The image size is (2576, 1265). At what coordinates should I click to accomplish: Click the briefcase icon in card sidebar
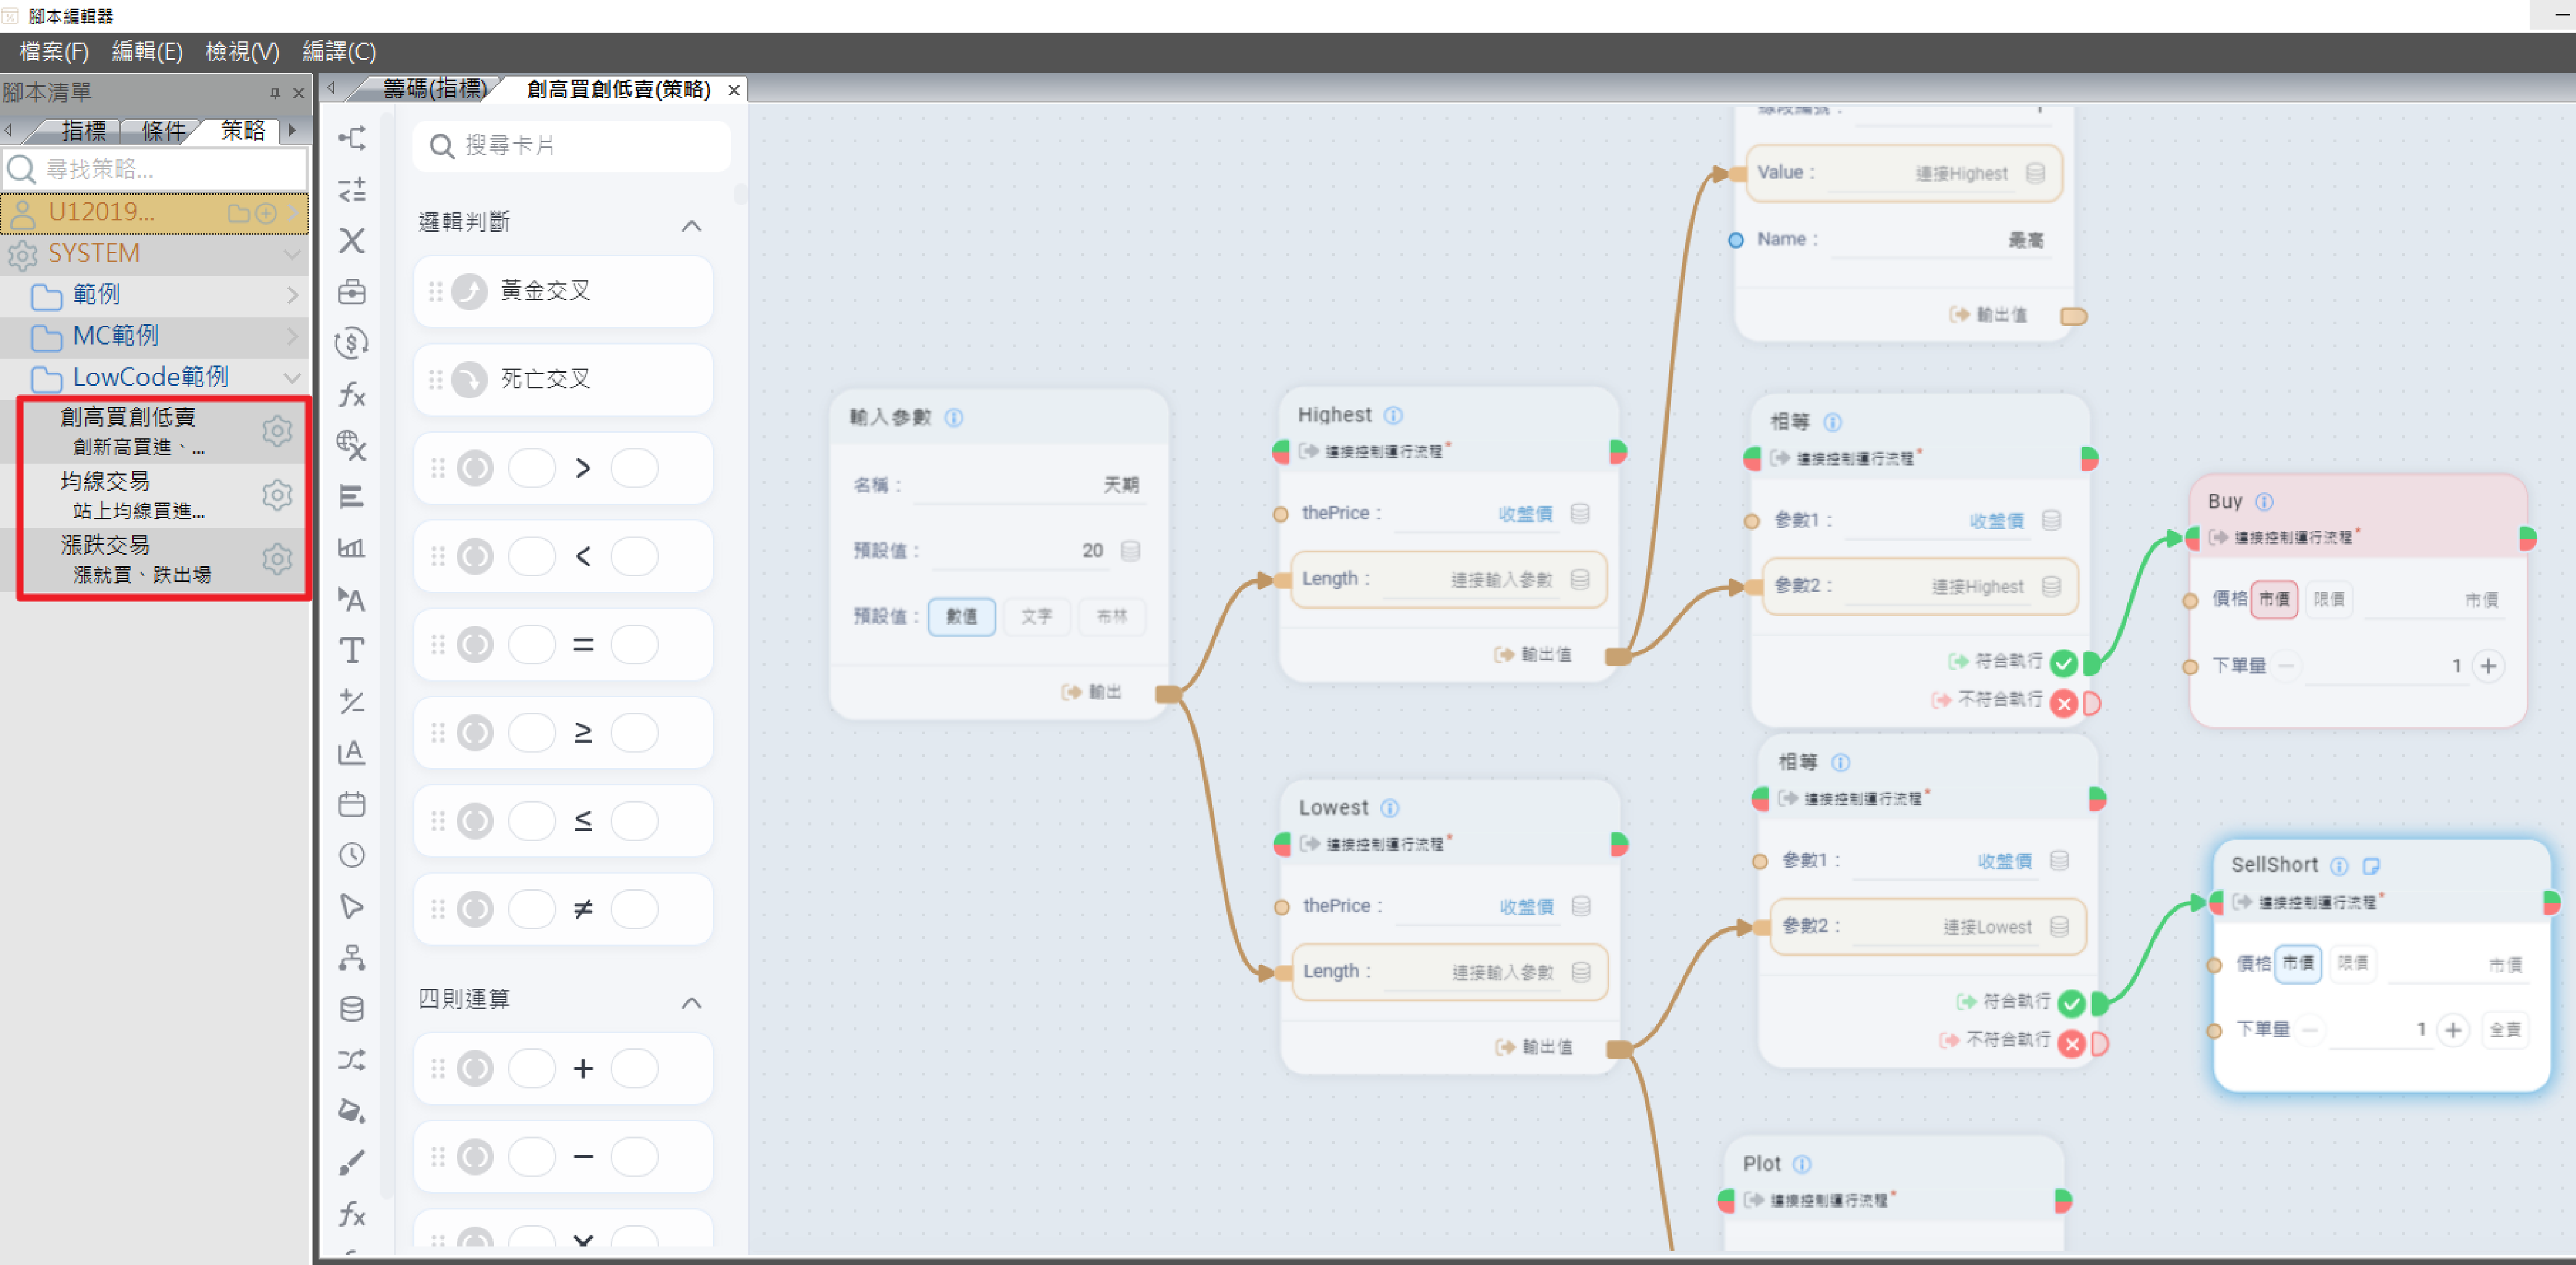(x=352, y=292)
